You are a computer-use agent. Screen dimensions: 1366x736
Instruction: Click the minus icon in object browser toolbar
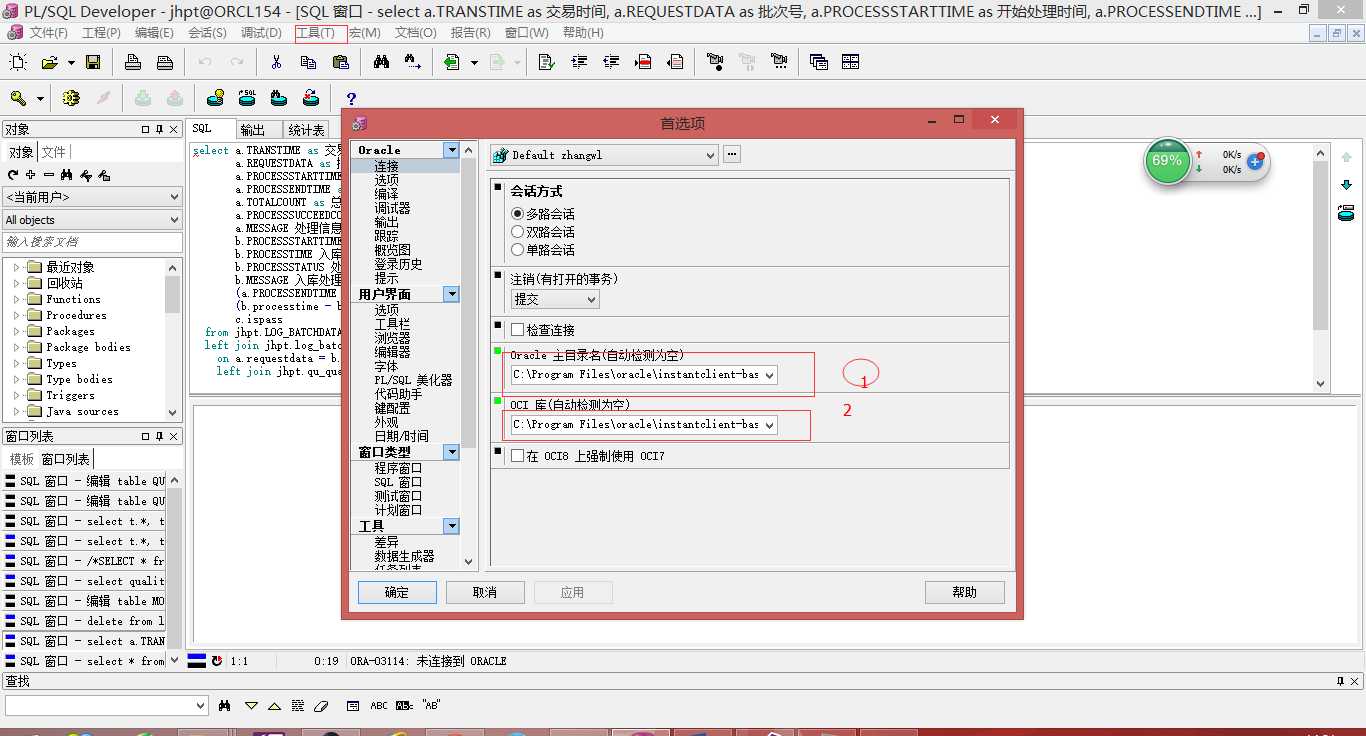[50, 175]
